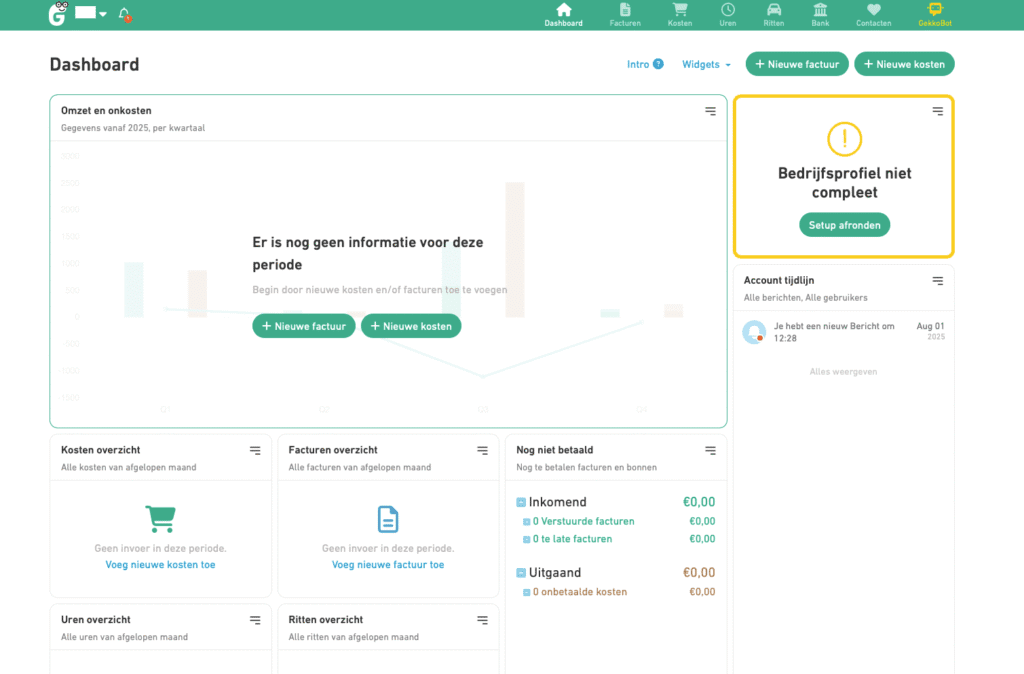Go to the Facturen tab
The image size is (1024, 674).
click(x=625, y=14)
